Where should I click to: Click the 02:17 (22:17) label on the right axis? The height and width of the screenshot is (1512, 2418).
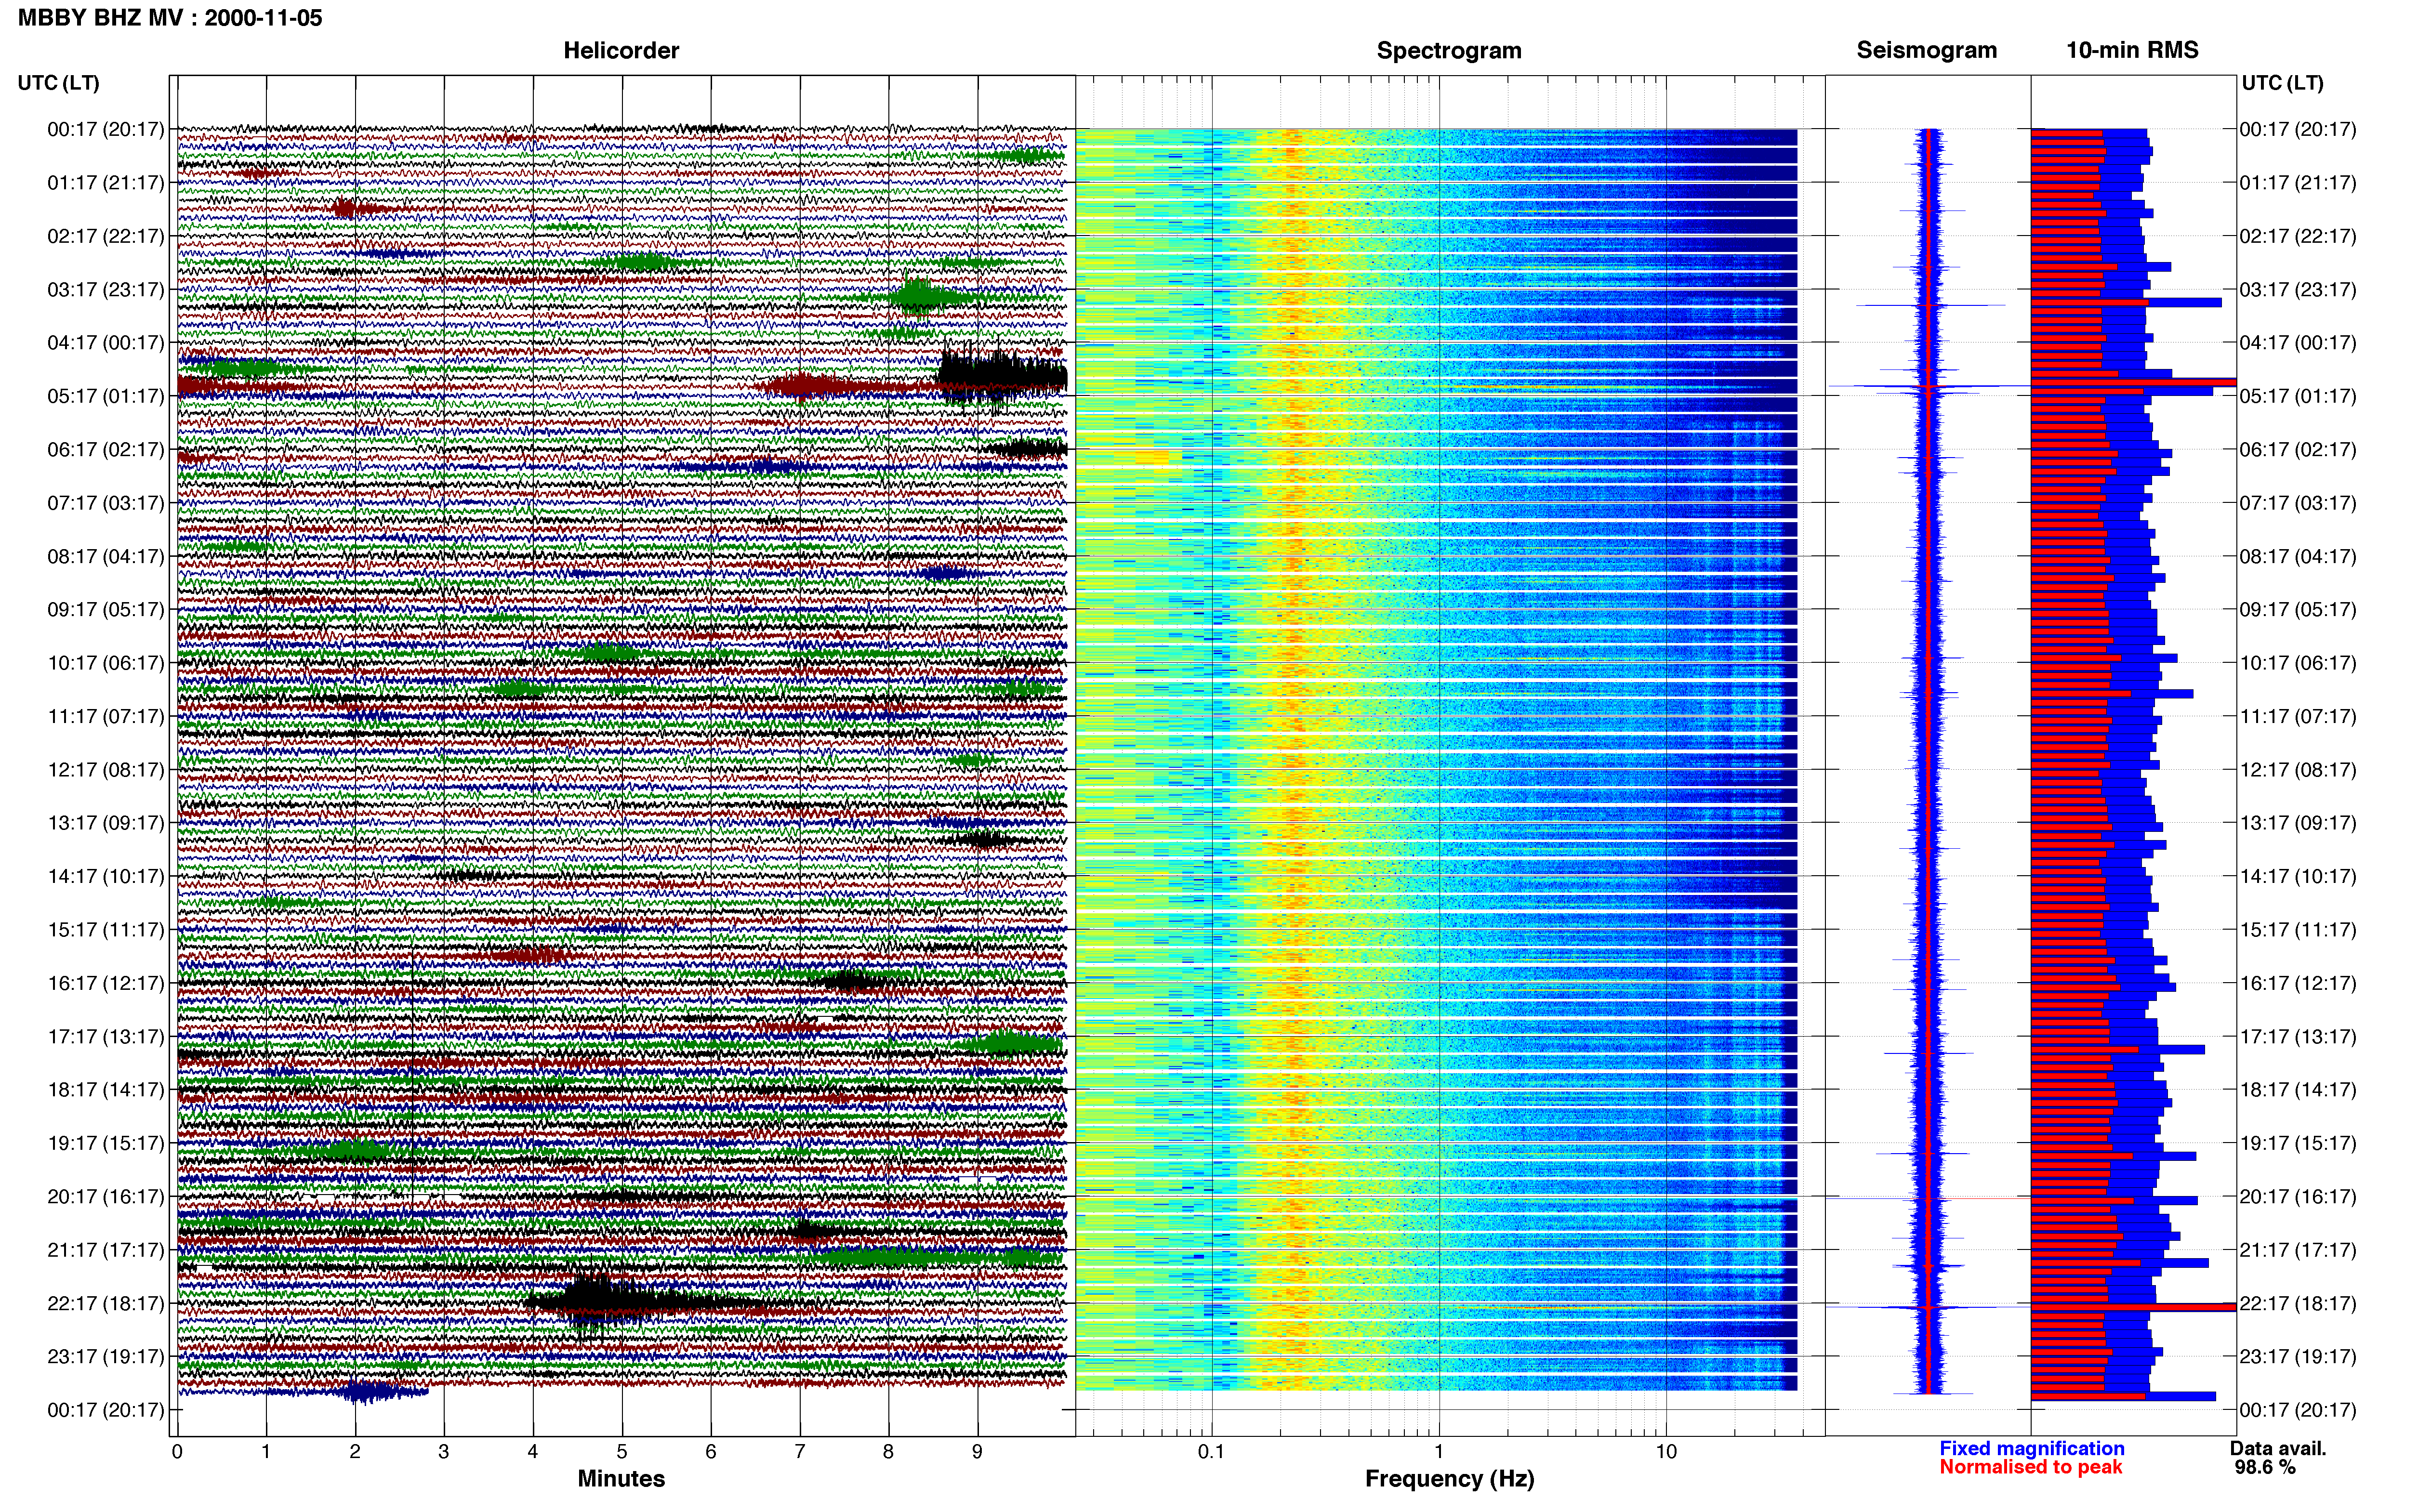[x=2298, y=236]
